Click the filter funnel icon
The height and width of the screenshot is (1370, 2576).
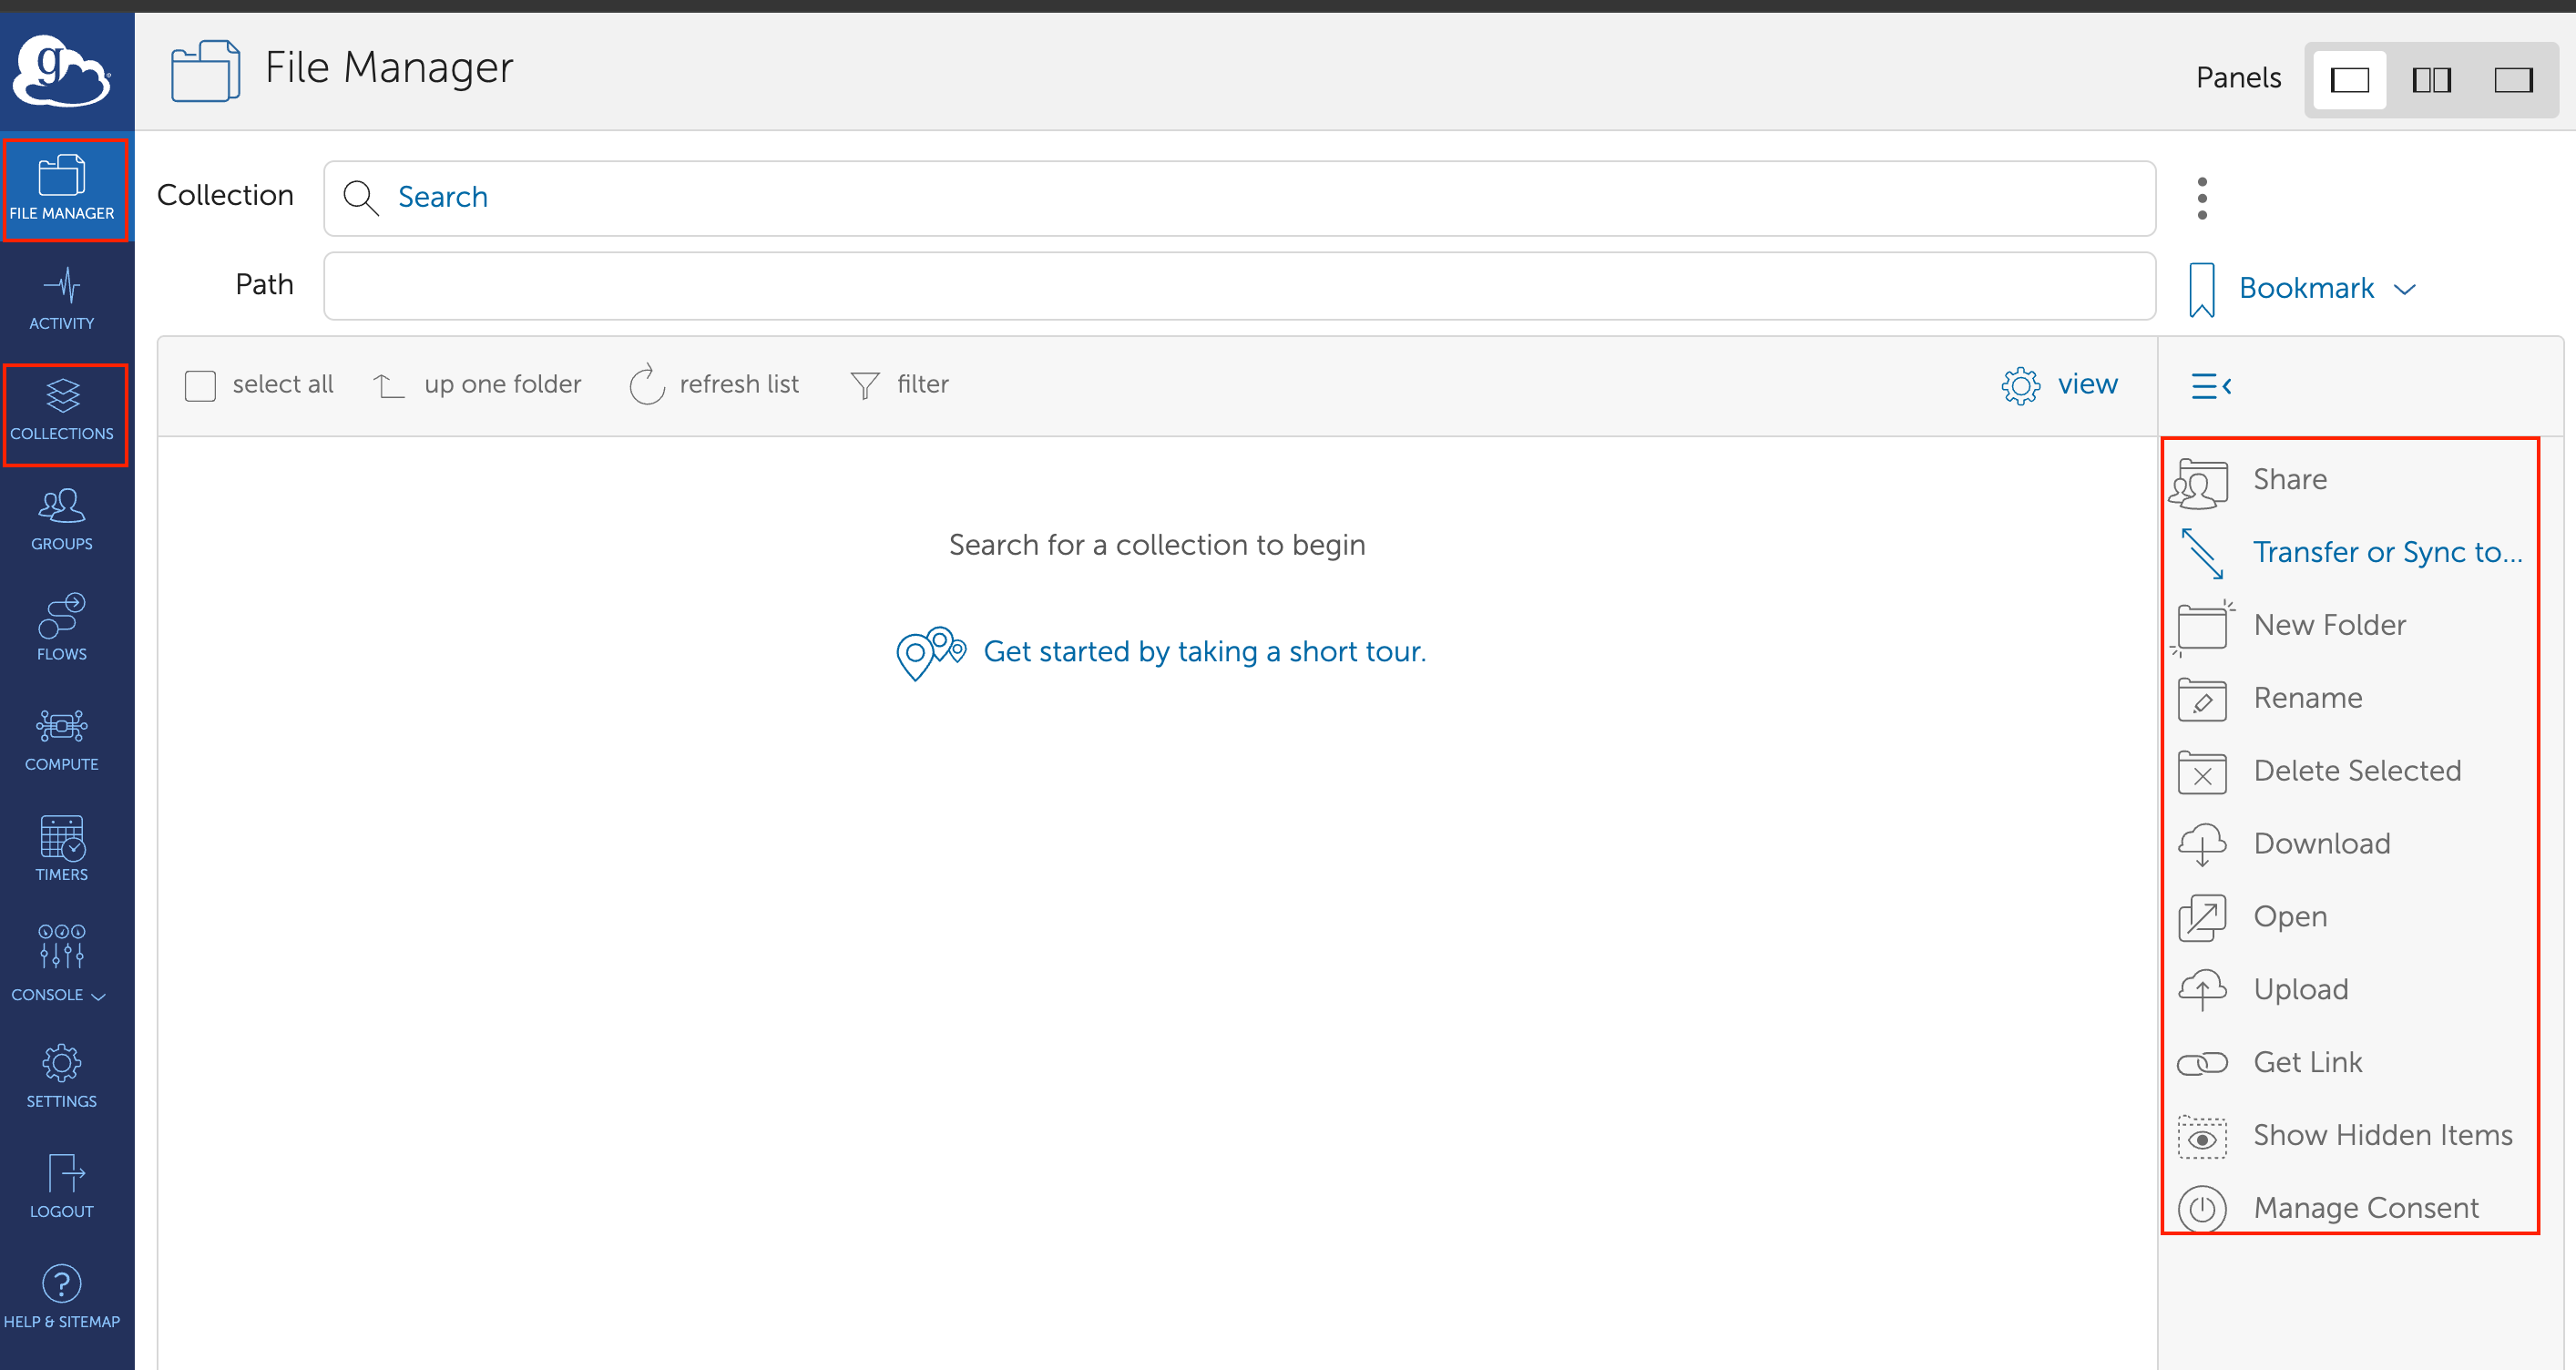865,385
